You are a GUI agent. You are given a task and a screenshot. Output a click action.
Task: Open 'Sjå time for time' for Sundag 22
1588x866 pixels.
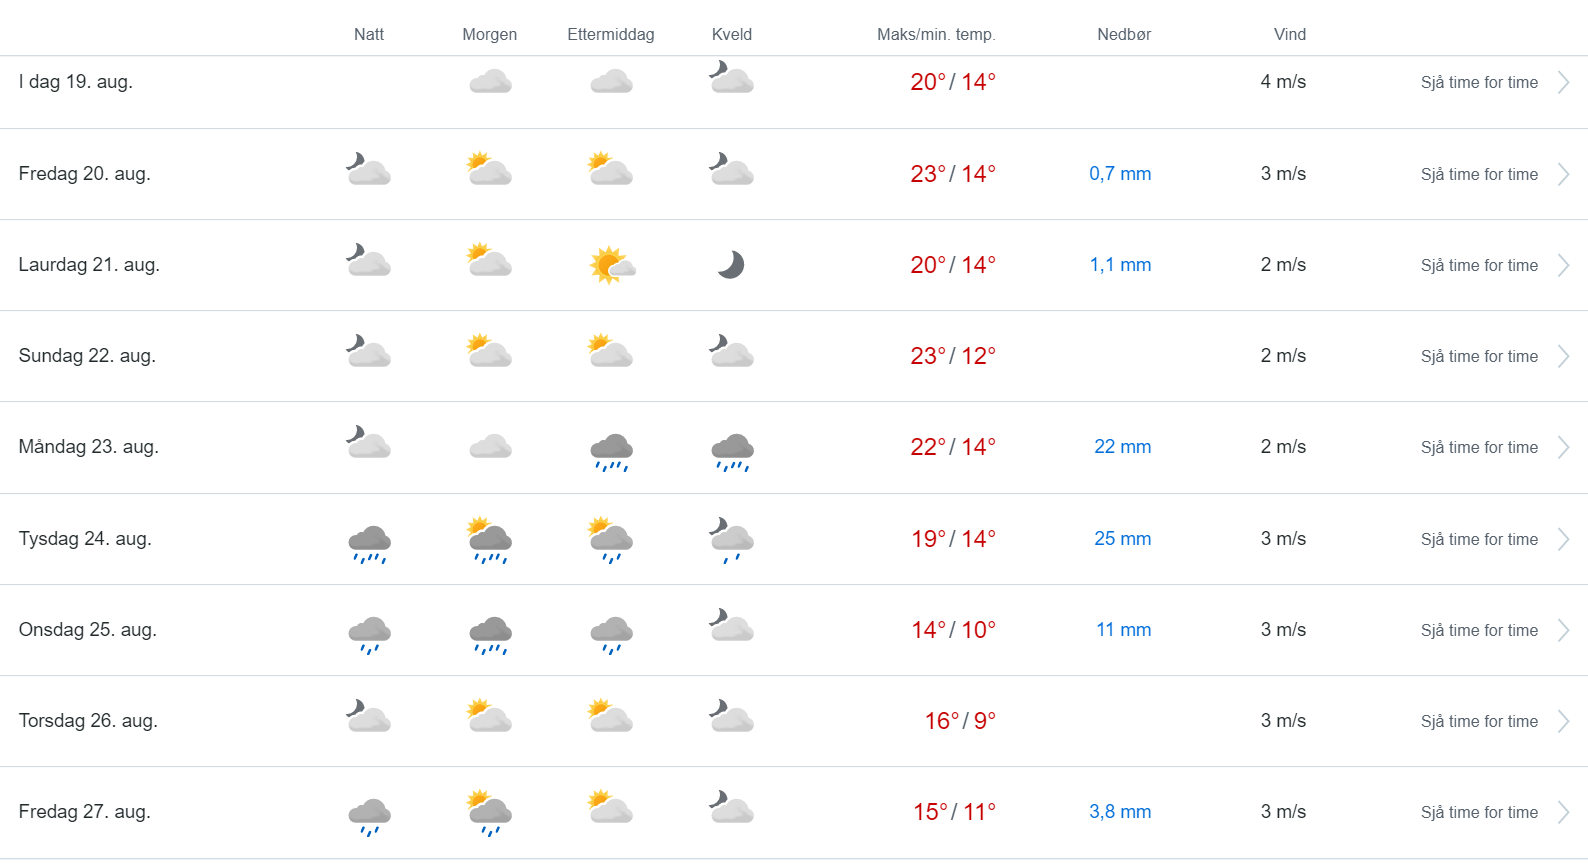click(x=1479, y=356)
